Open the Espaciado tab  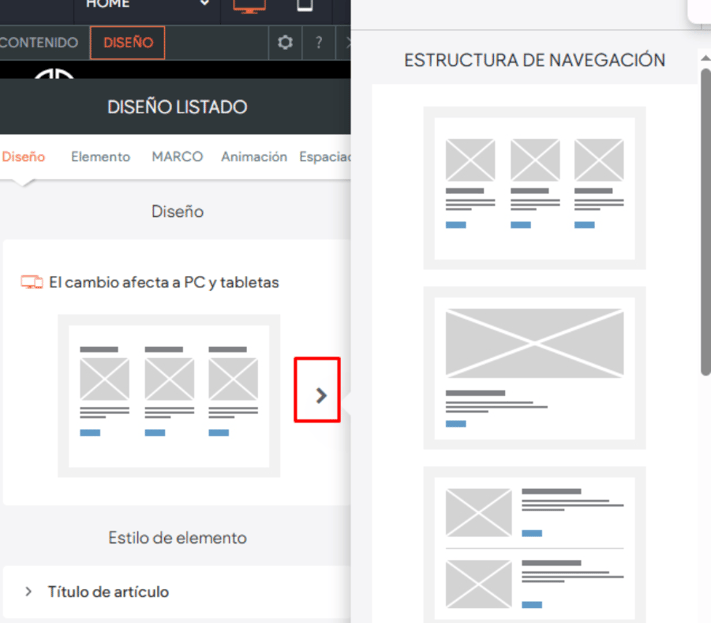pos(326,157)
